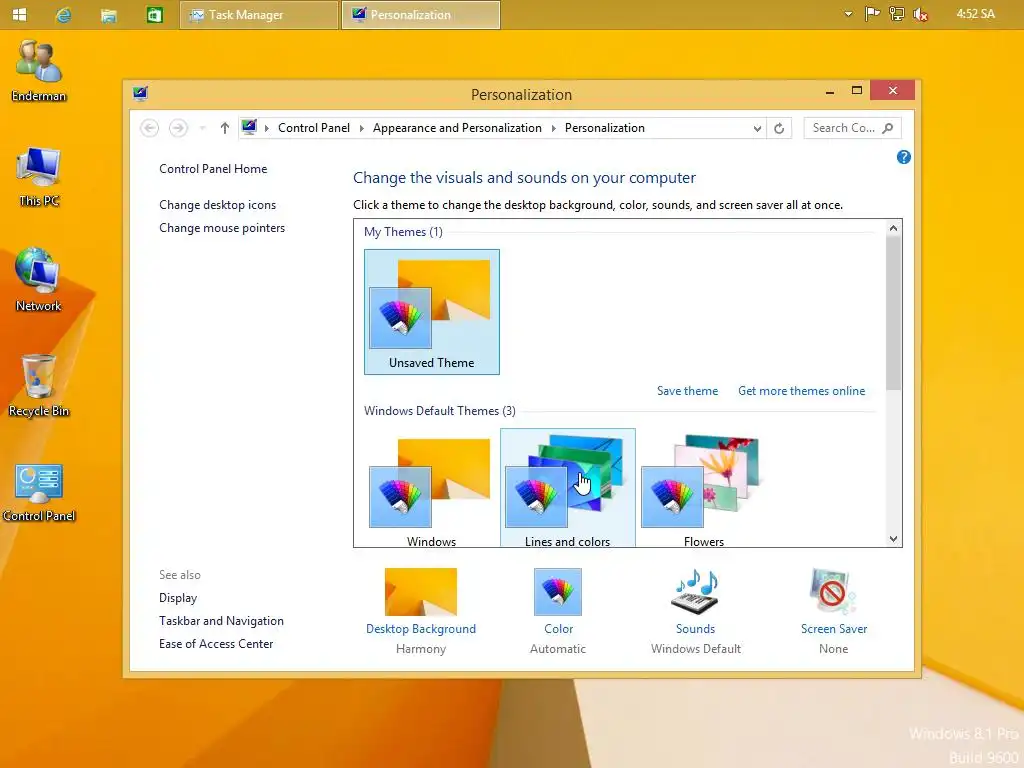
Task: Open Change mouse pointers link
Action: 222,228
